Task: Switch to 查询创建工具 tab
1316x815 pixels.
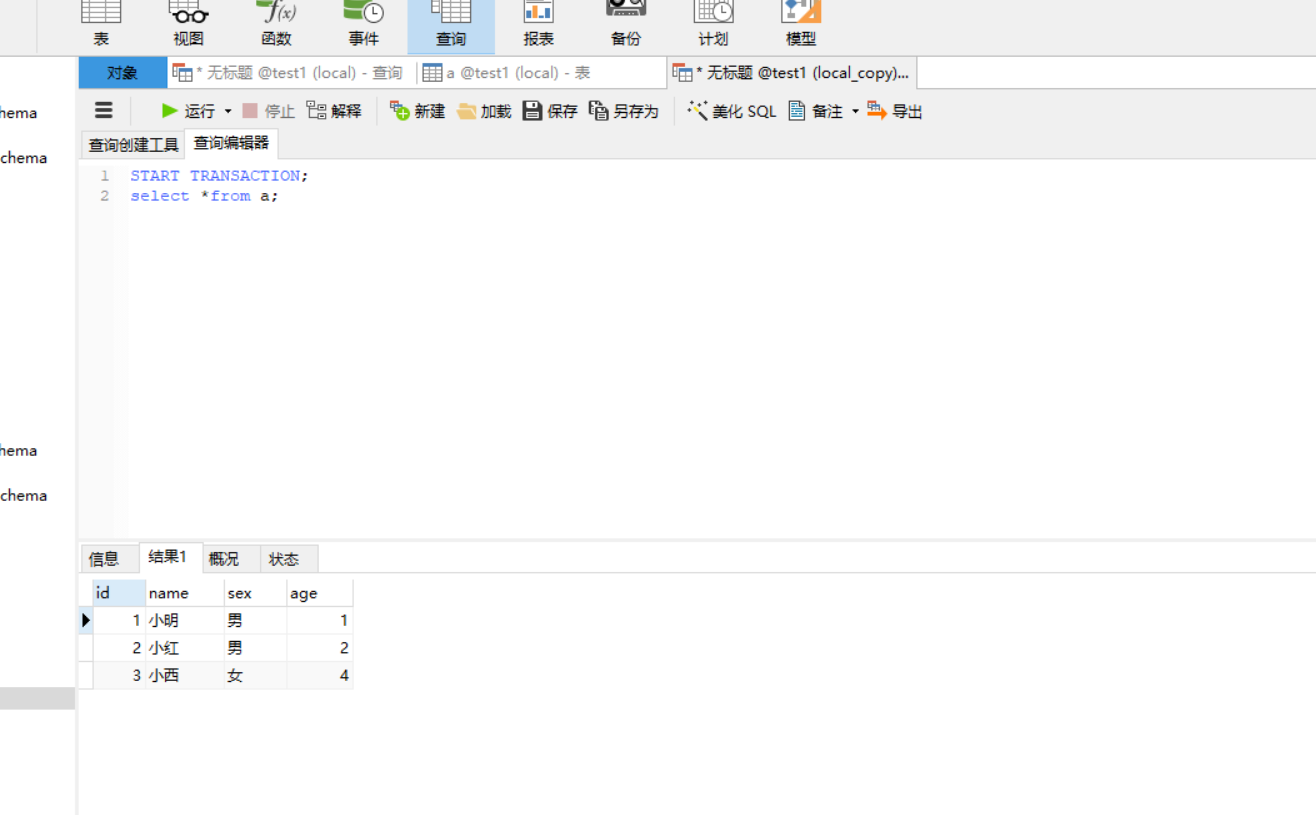Action: tap(133, 145)
